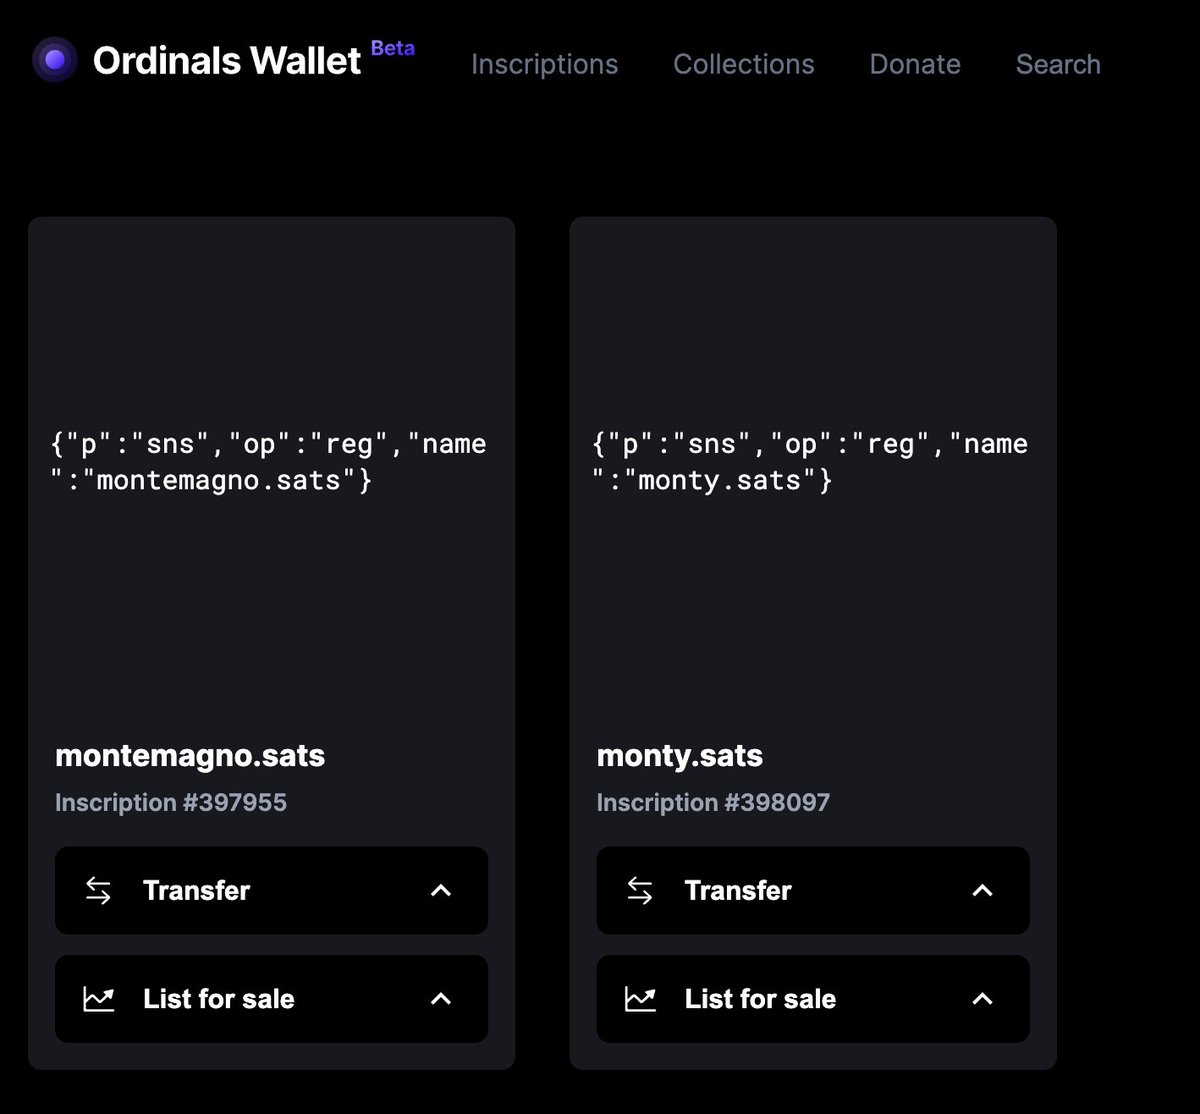Click Inscription #397955 text

(171, 802)
